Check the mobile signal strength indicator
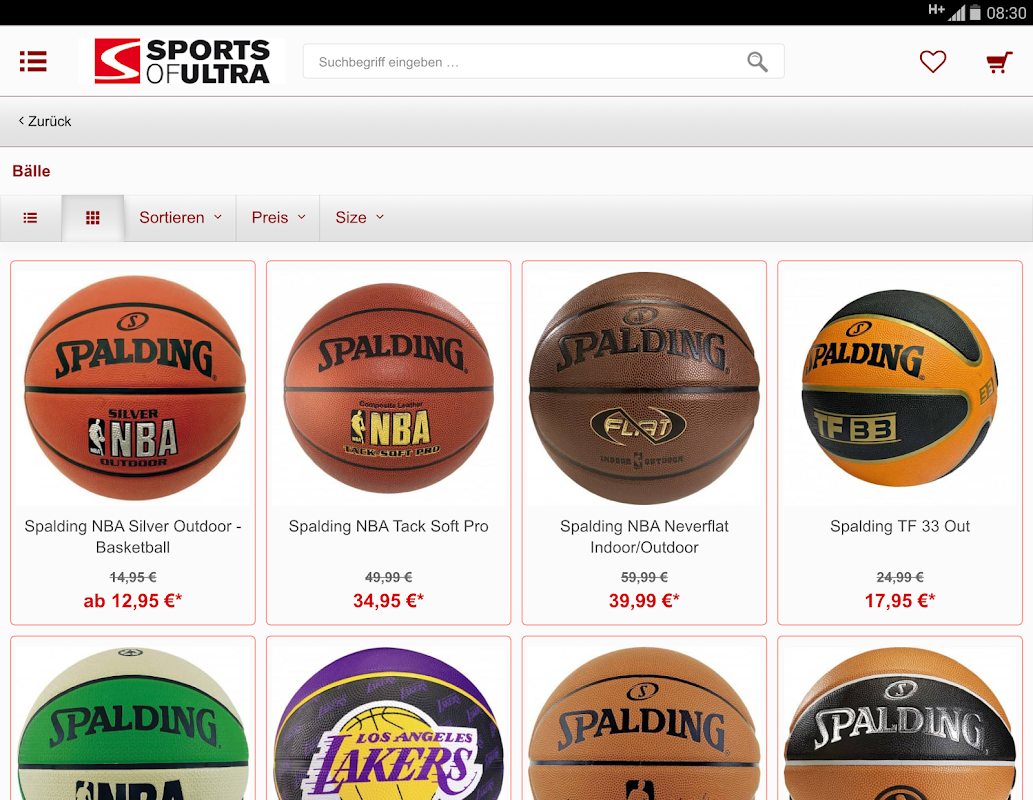1033x800 pixels. [957, 13]
